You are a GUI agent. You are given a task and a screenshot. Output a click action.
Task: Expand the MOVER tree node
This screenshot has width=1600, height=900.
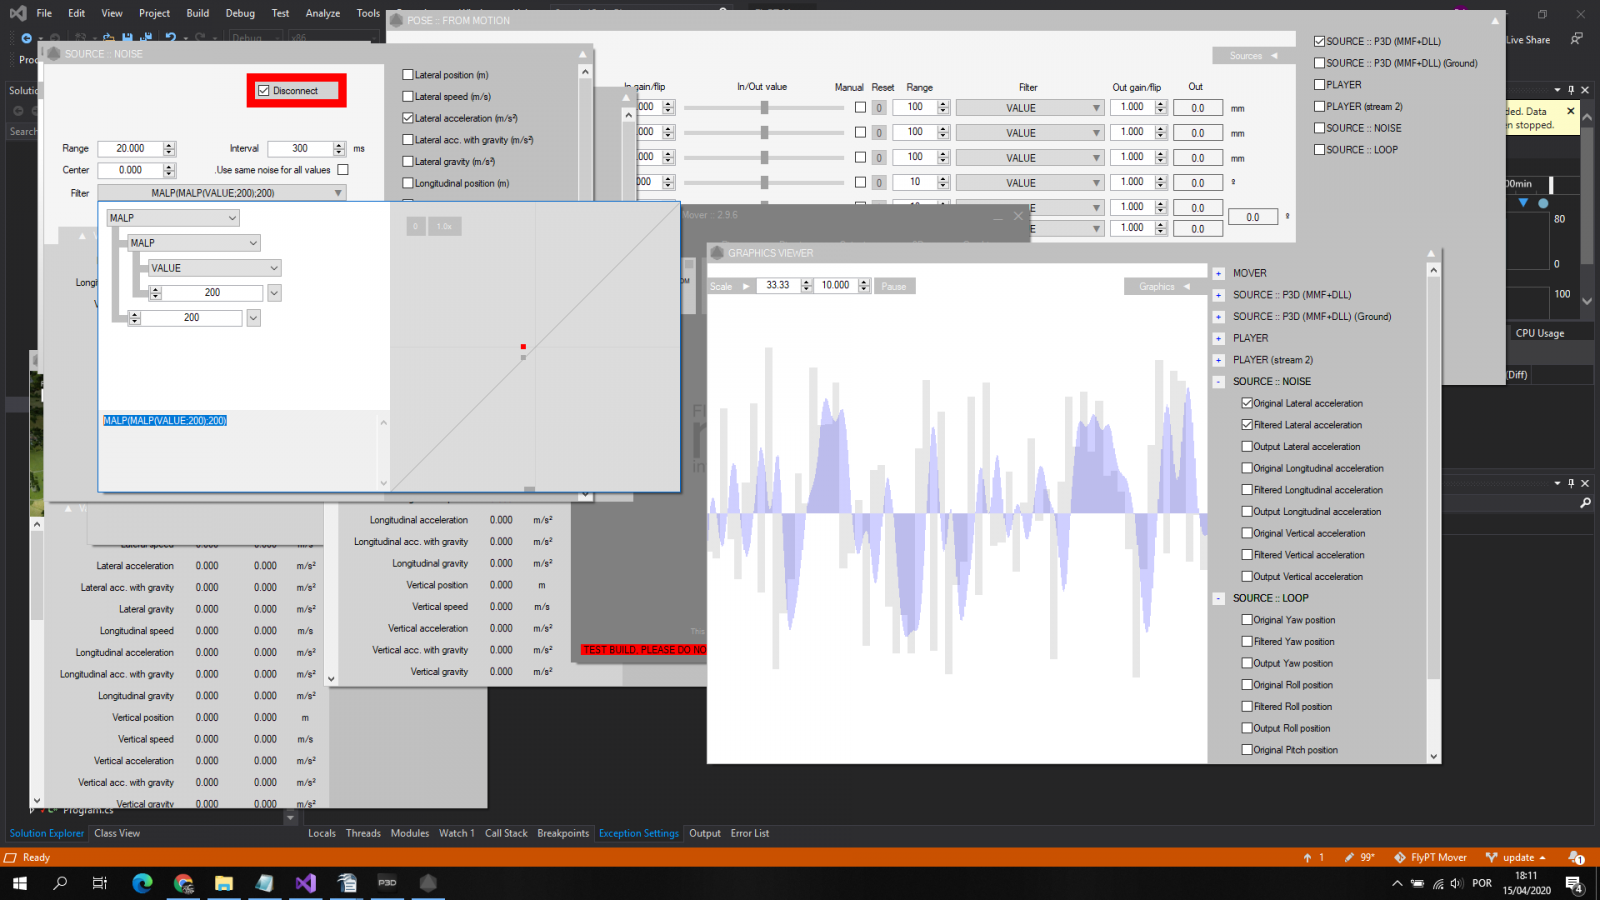click(x=1218, y=273)
